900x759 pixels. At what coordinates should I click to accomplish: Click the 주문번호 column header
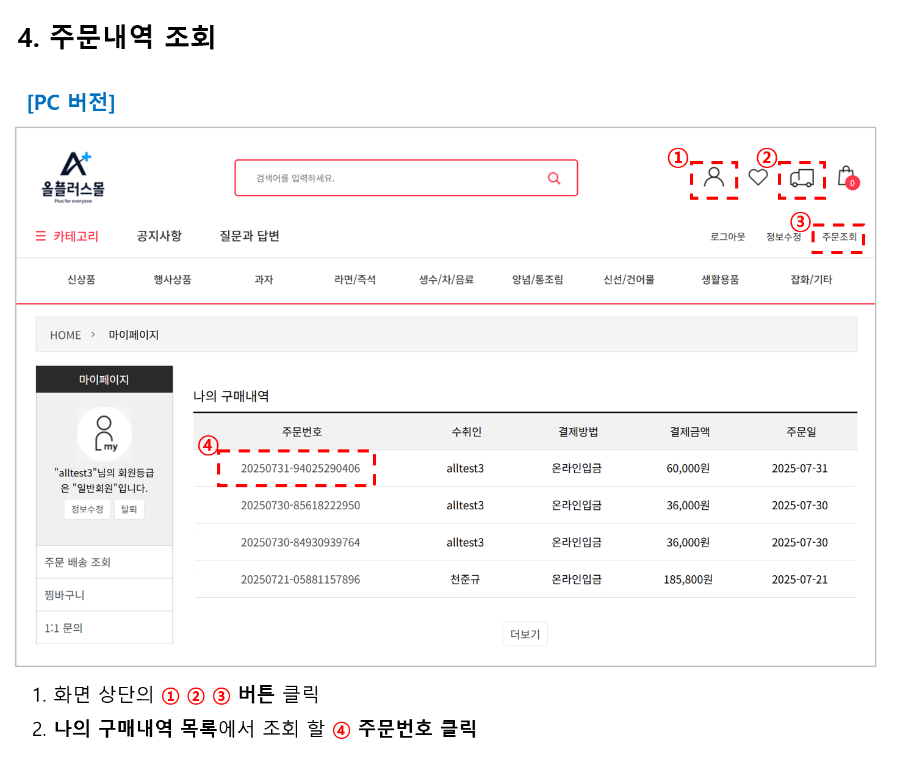pyautogui.click(x=302, y=432)
